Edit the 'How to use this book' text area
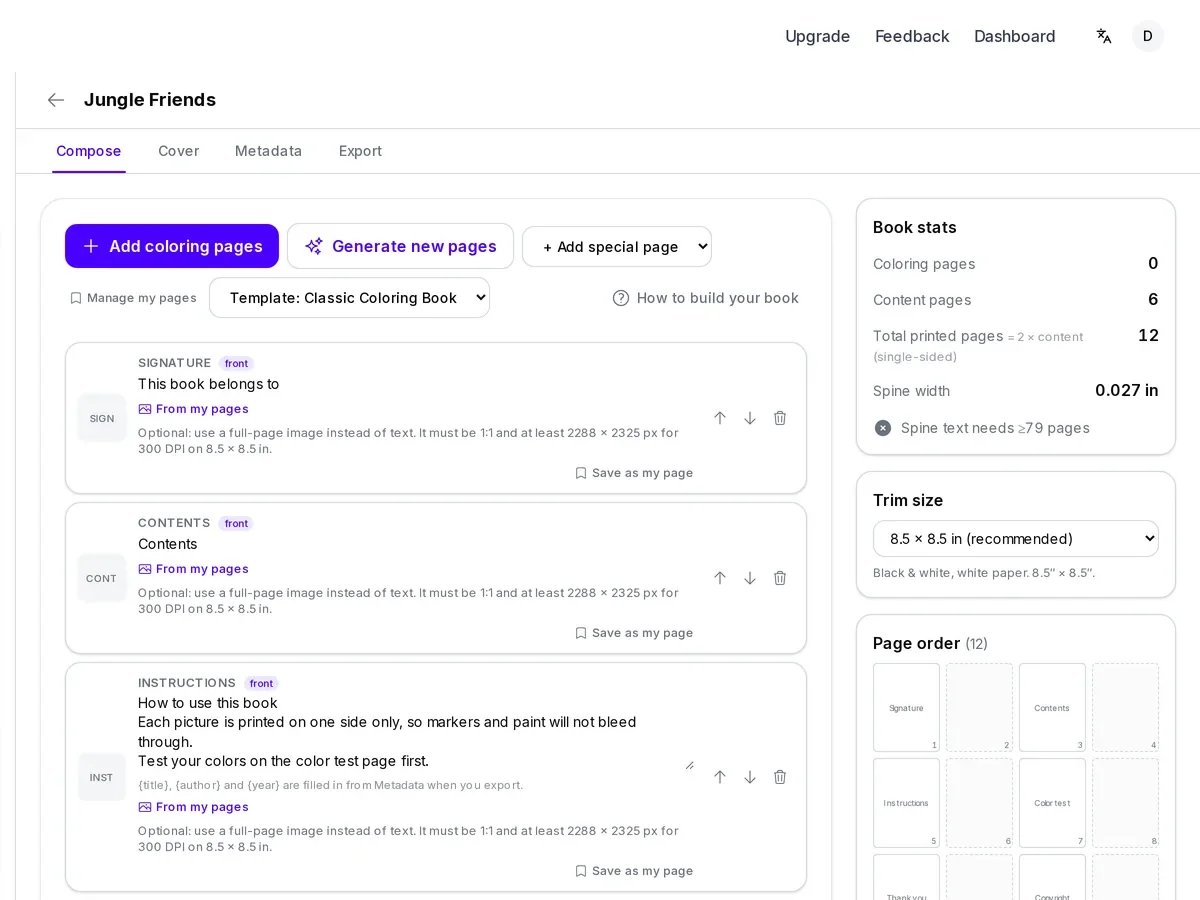 416,732
